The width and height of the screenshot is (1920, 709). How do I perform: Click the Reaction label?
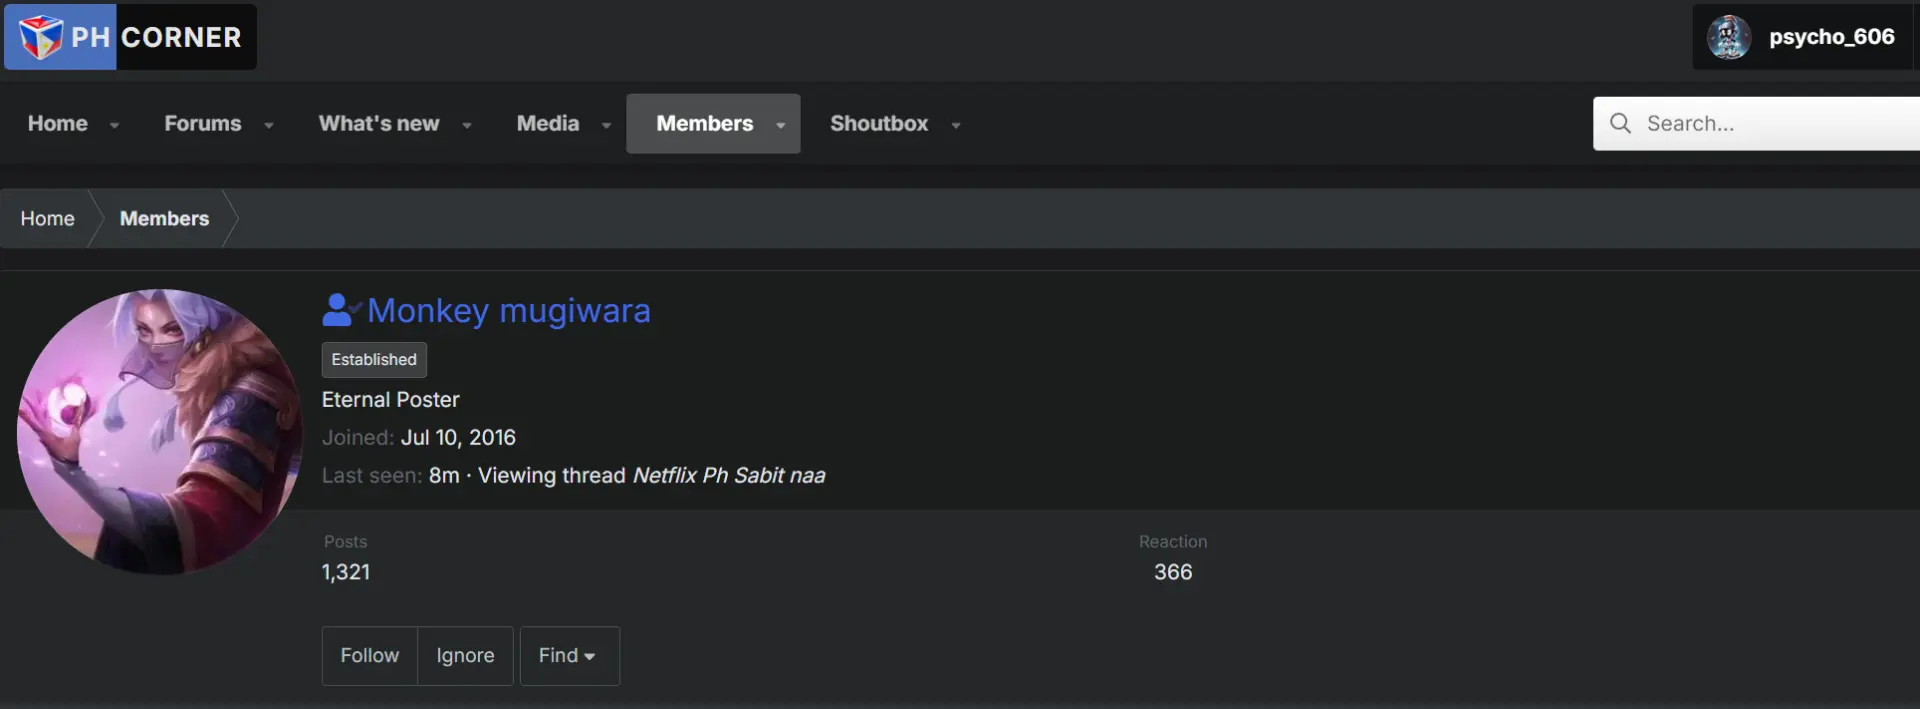point(1173,541)
